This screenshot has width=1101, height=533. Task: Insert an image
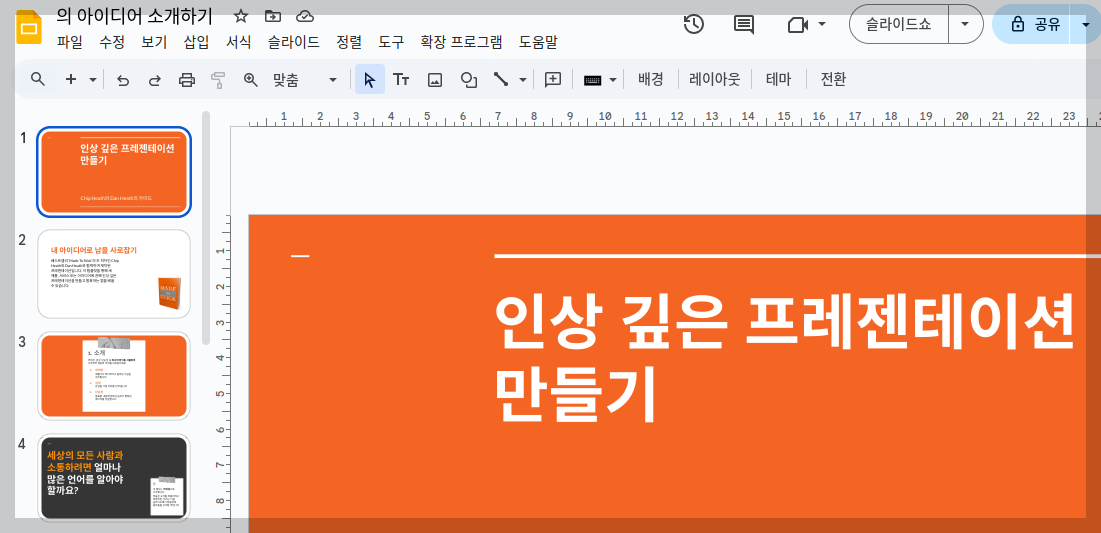[x=435, y=80]
